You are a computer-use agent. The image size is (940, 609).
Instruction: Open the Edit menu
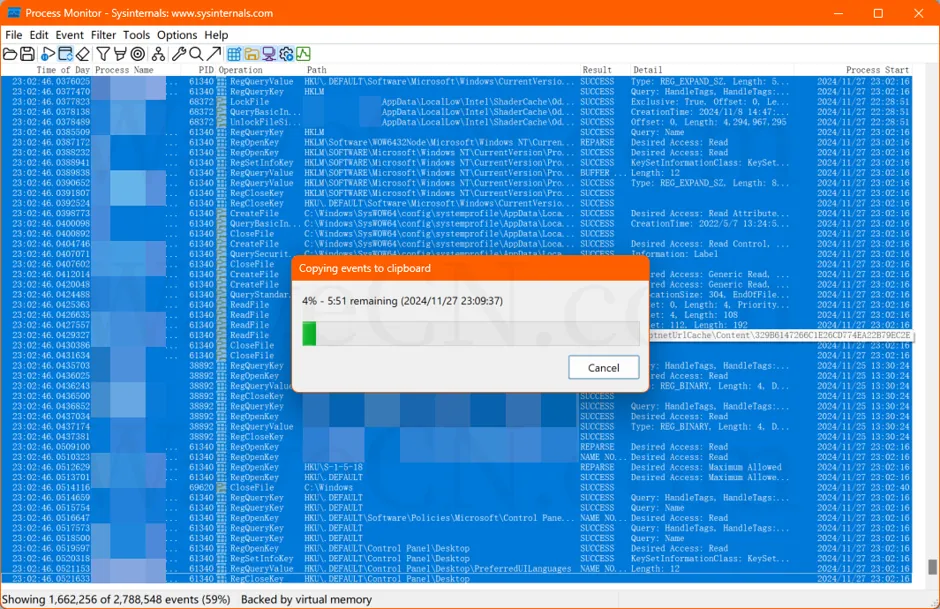click(39, 35)
